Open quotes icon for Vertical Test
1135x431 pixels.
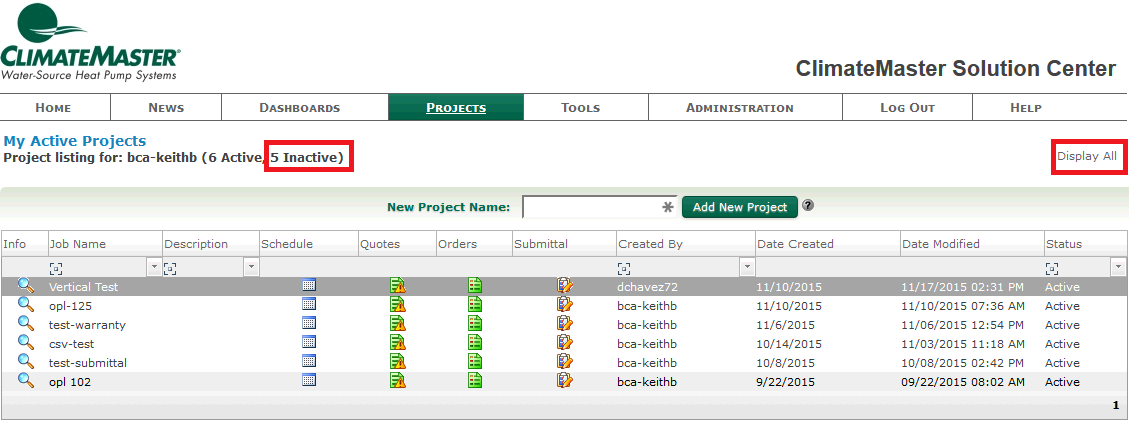pyautogui.click(x=397, y=285)
